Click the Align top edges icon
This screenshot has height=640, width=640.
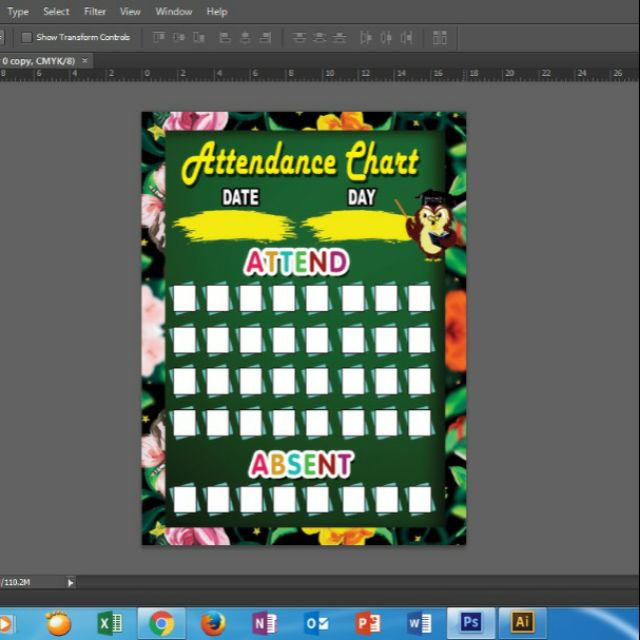pyautogui.click(x=159, y=38)
